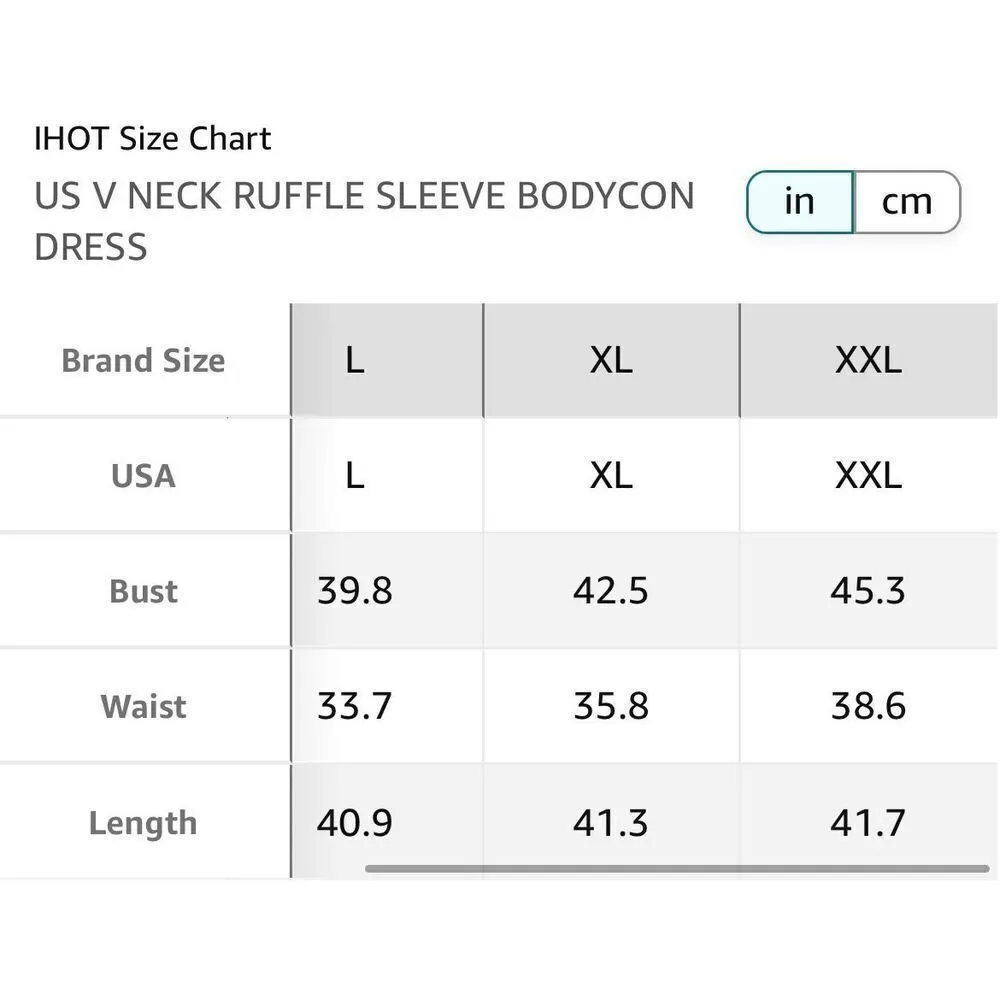Select the XXL column in Brand Size row
1000x1000 pixels.
coord(868,360)
